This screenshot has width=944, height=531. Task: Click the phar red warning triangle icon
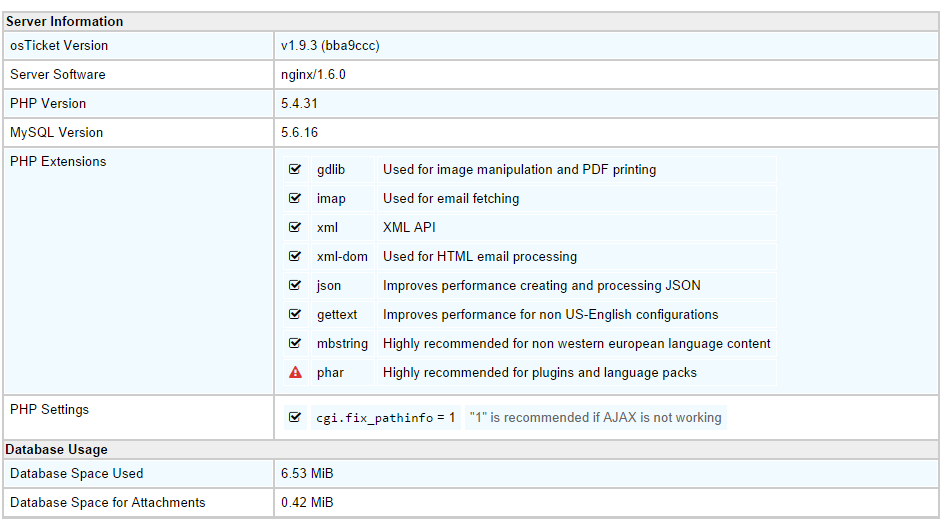pos(295,373)
